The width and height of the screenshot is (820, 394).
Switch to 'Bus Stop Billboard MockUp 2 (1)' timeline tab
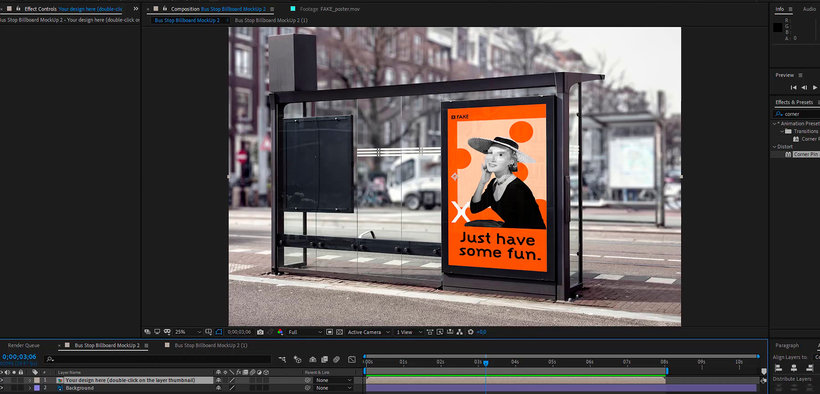(211, 345)
